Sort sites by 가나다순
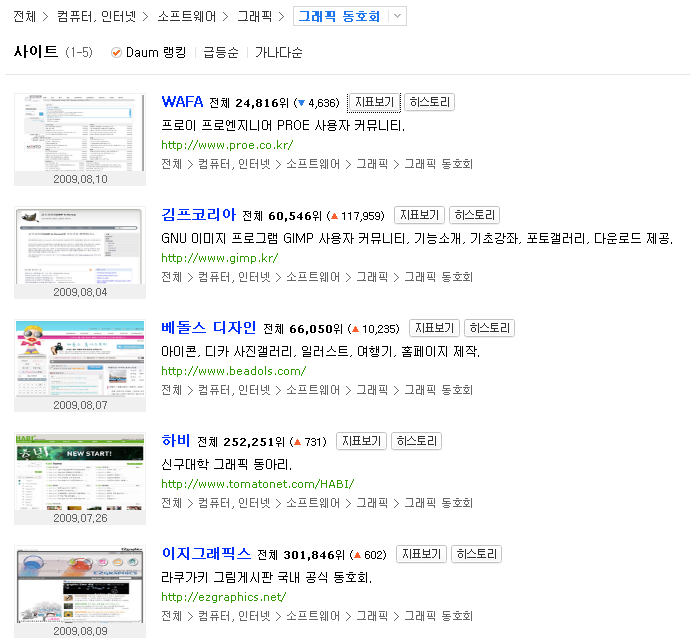This screenshot has height=644, width=690. click(279, 52)
